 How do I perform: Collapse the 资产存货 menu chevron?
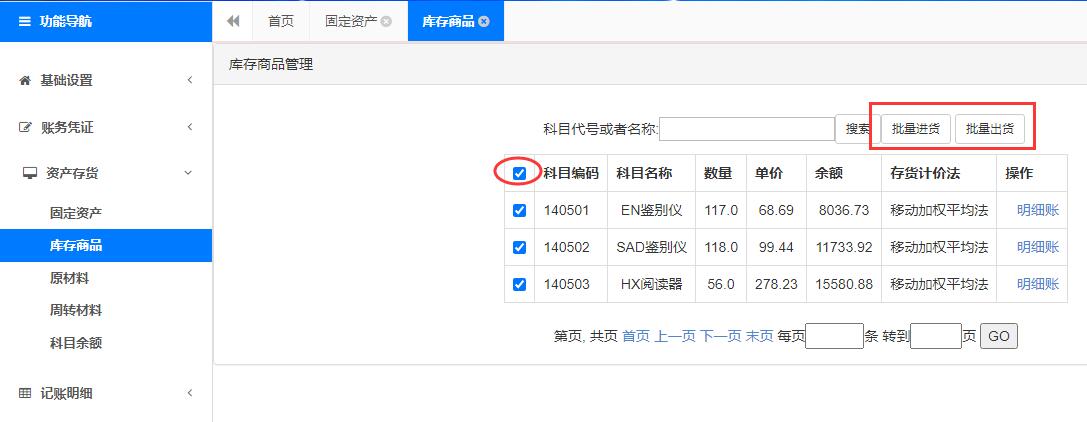[190, 173]
